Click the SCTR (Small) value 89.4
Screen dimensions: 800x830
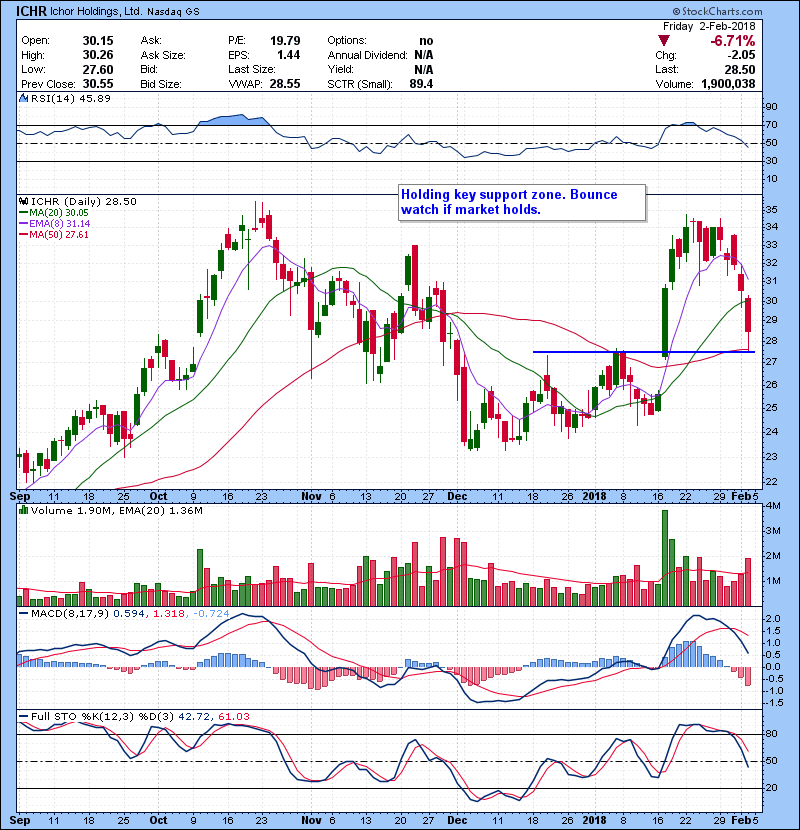(421, 84)
